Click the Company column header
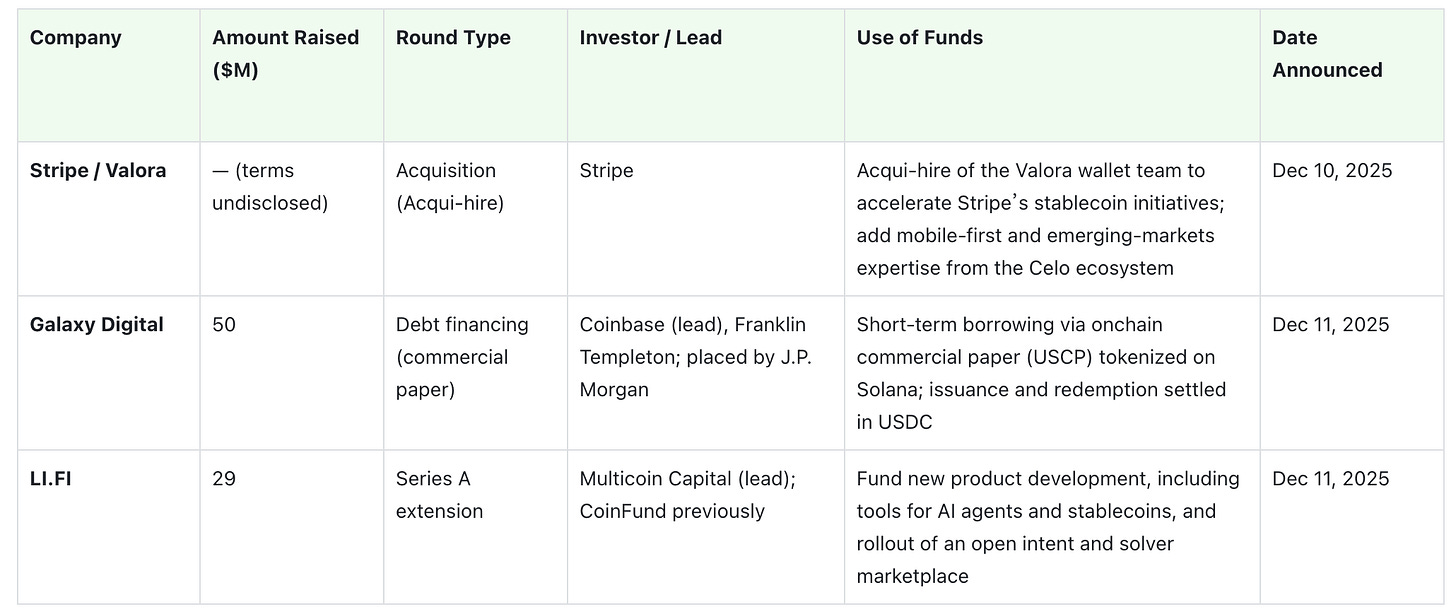The width and height of the screenshot is (1456, 613). tap(76, 38)
